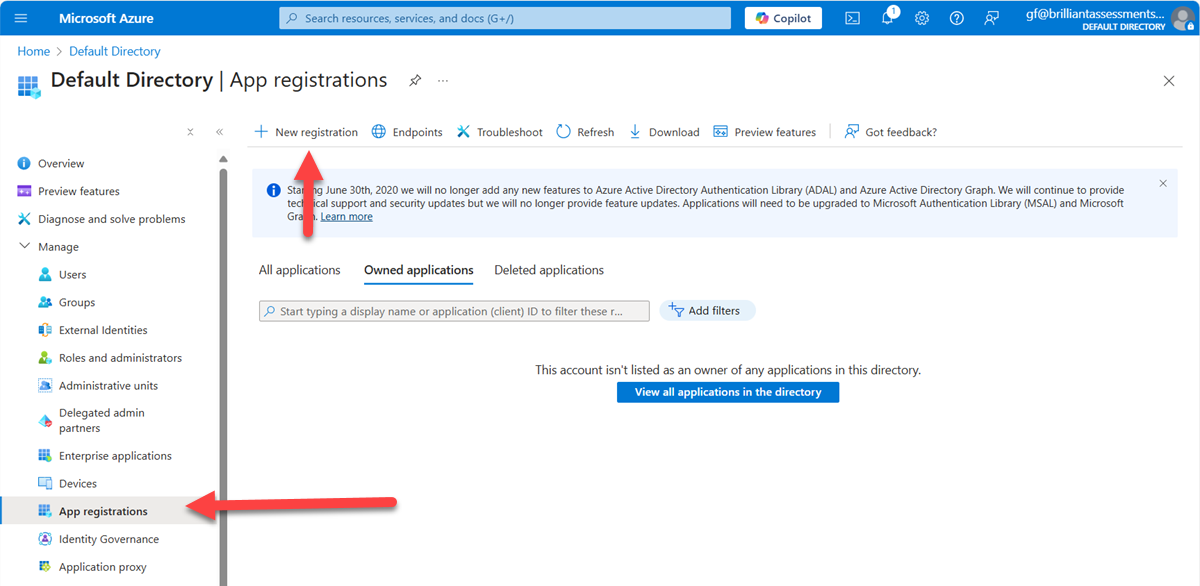Click View all applications in the directory

[728, 392]
